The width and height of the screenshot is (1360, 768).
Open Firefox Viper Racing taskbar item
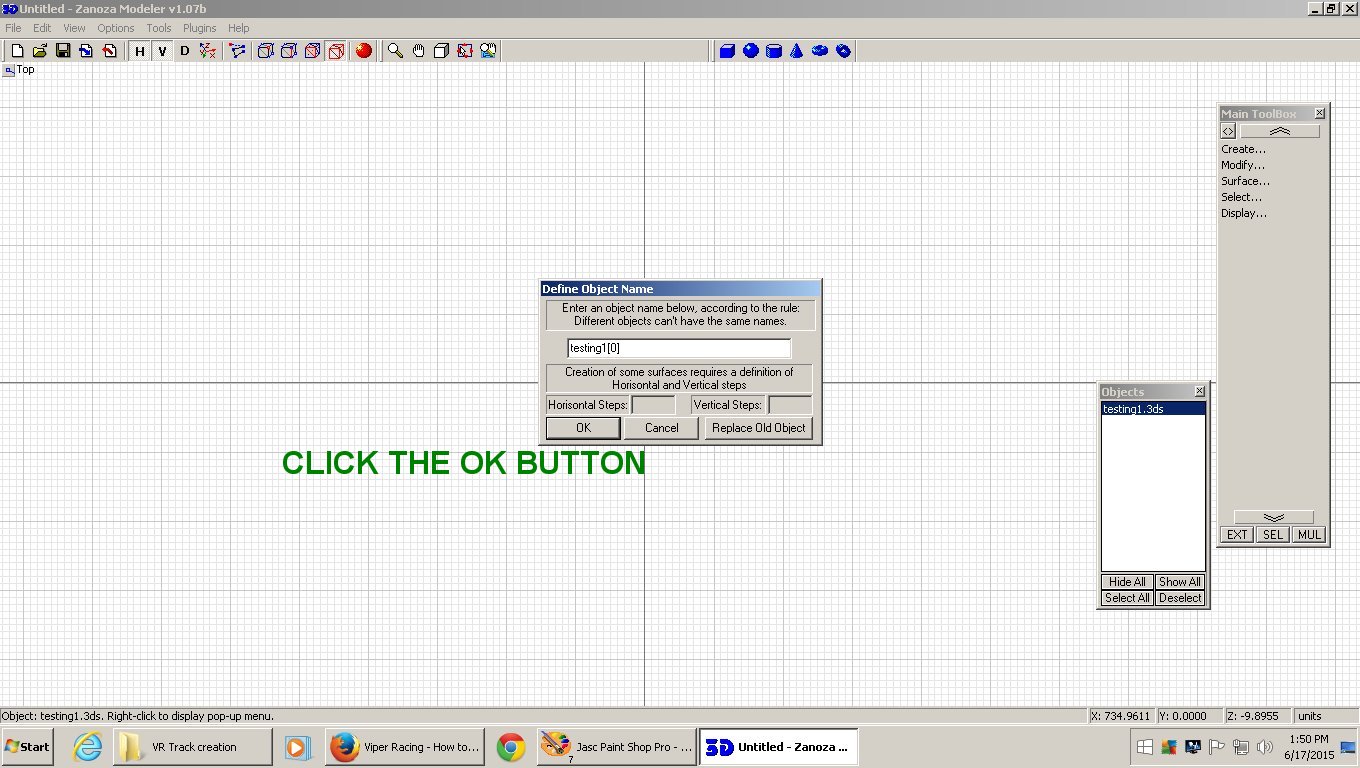coord(406,747)
